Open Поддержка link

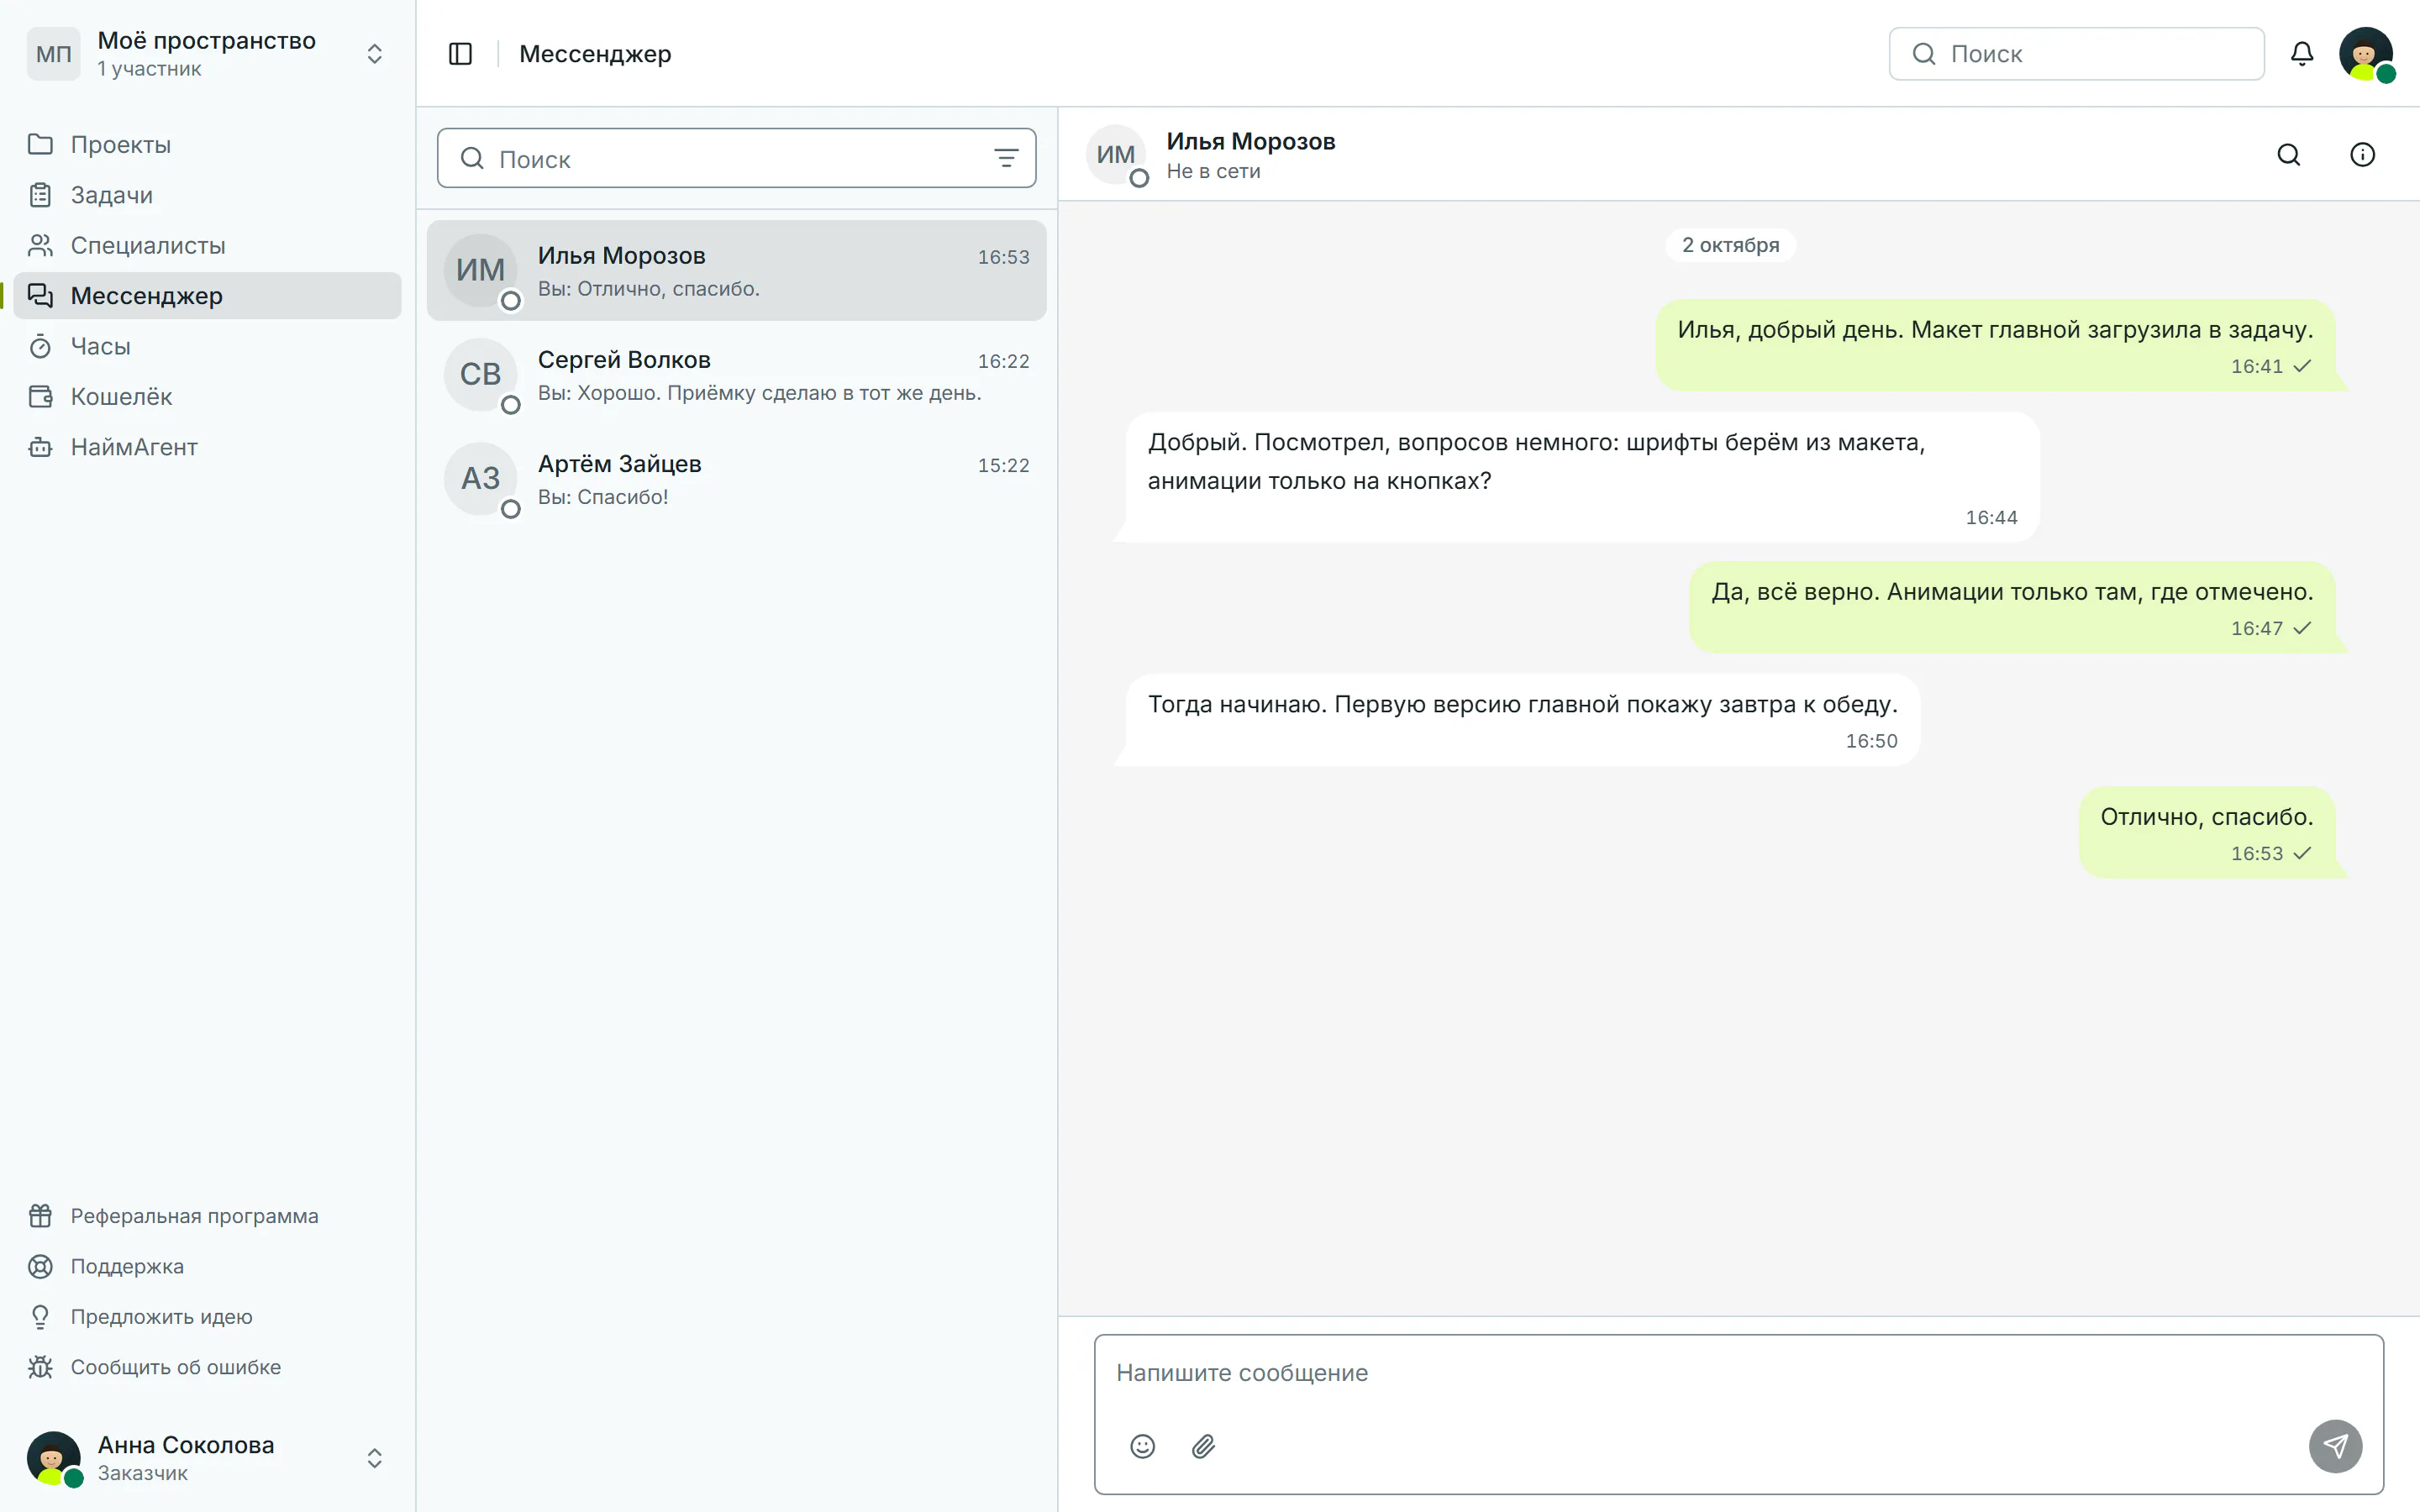point(207,1266)
